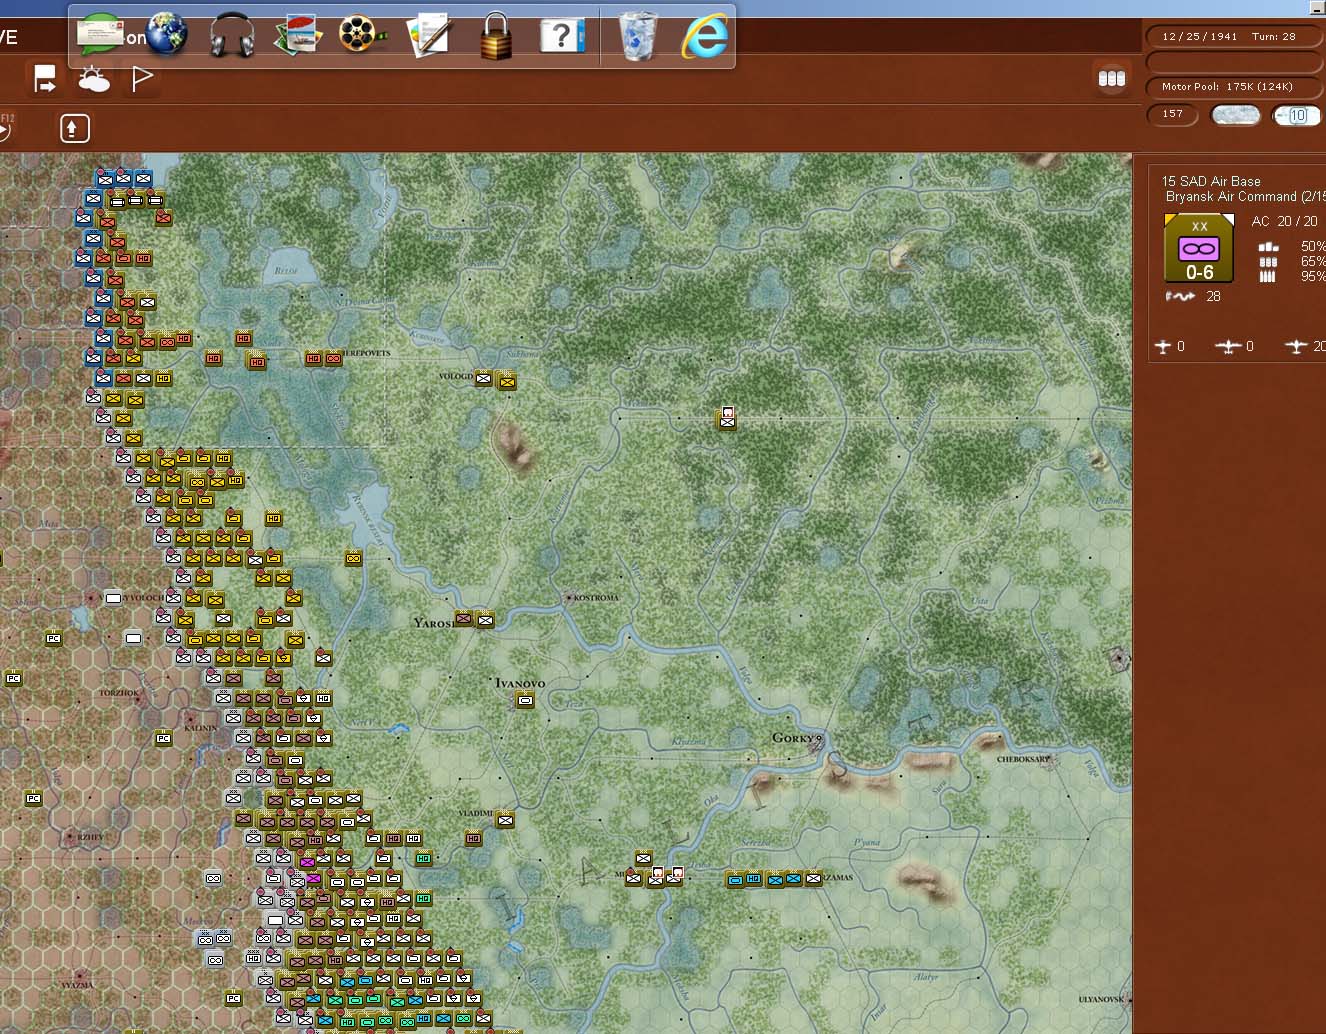1326x1034 pixels.
Task: Click the three fuel drums toolbar button
Action: 1112,78
